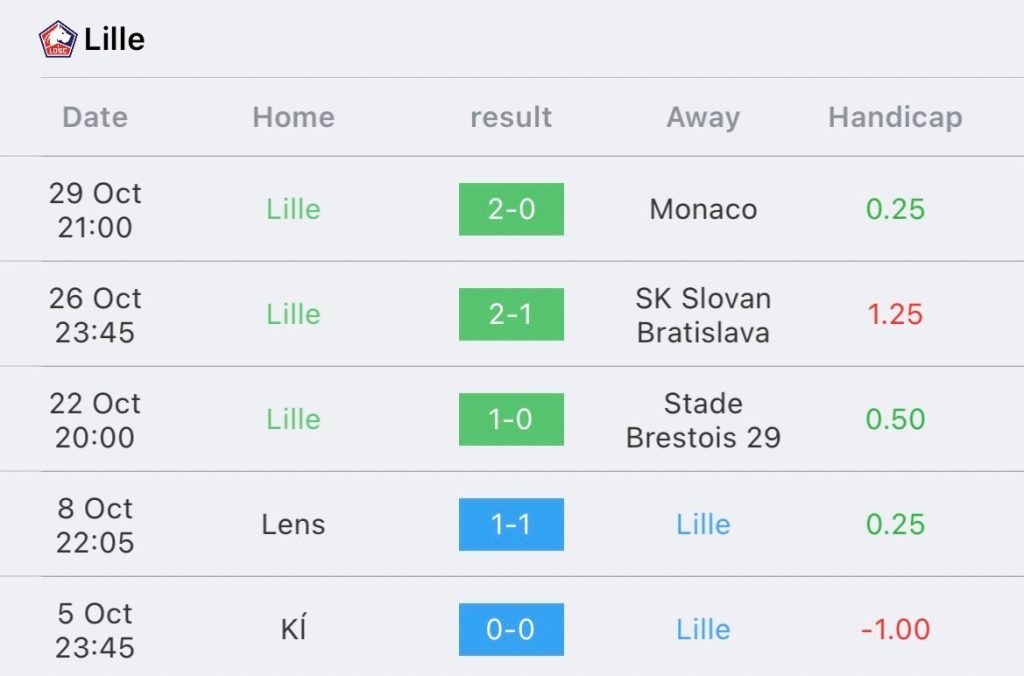Click the result column header
The image size is (1024, 676).
tap(511, 118)
